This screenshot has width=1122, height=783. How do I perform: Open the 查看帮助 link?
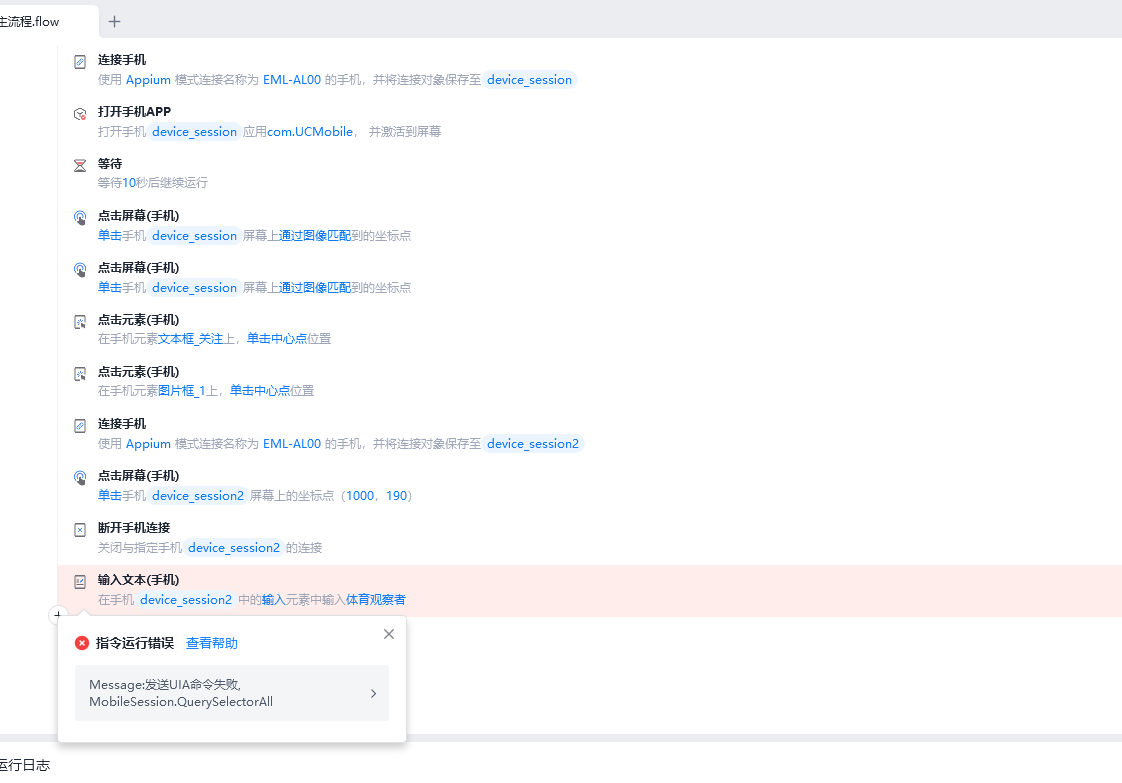point(212,643)
